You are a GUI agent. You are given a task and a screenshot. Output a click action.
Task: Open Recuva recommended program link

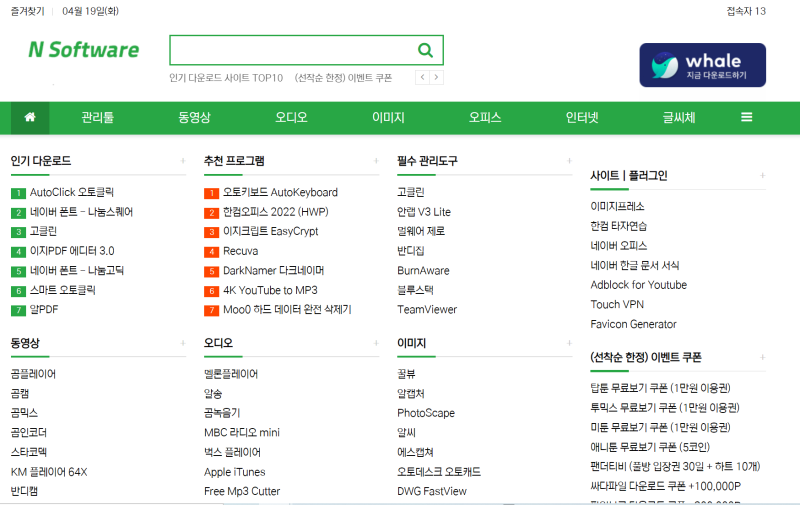[x=241, y=251]
